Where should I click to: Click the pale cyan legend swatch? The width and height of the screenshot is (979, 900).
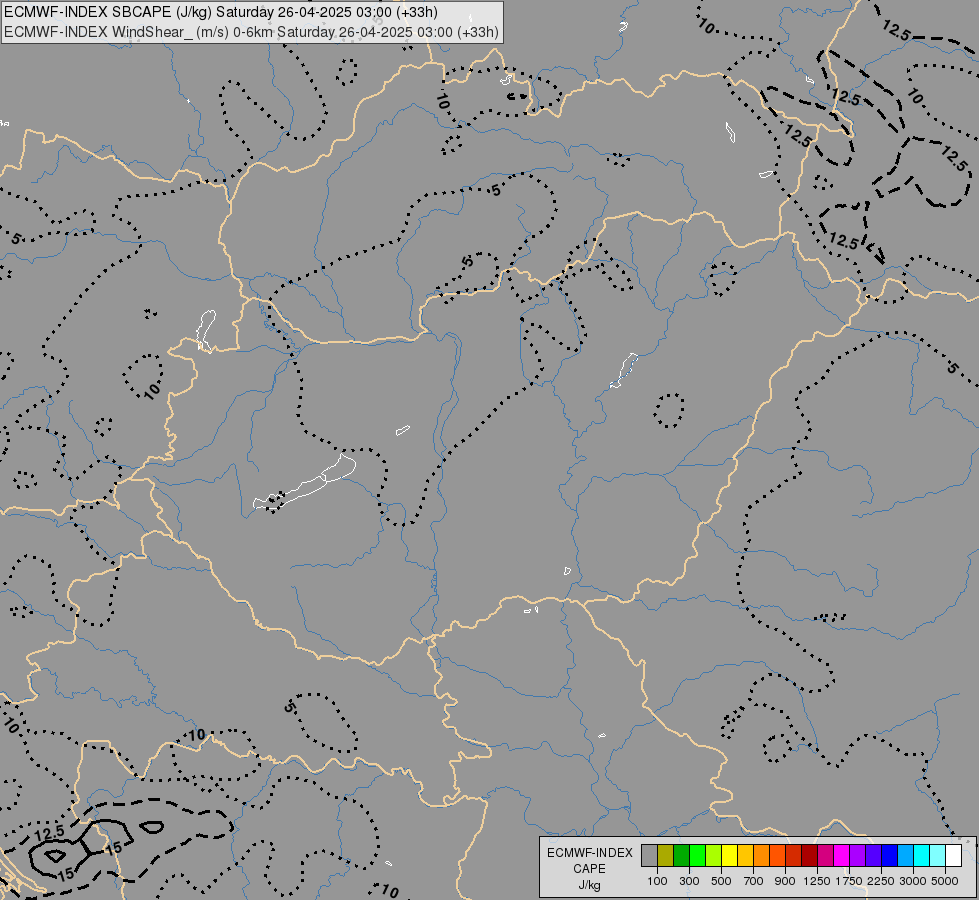(938, 855)
